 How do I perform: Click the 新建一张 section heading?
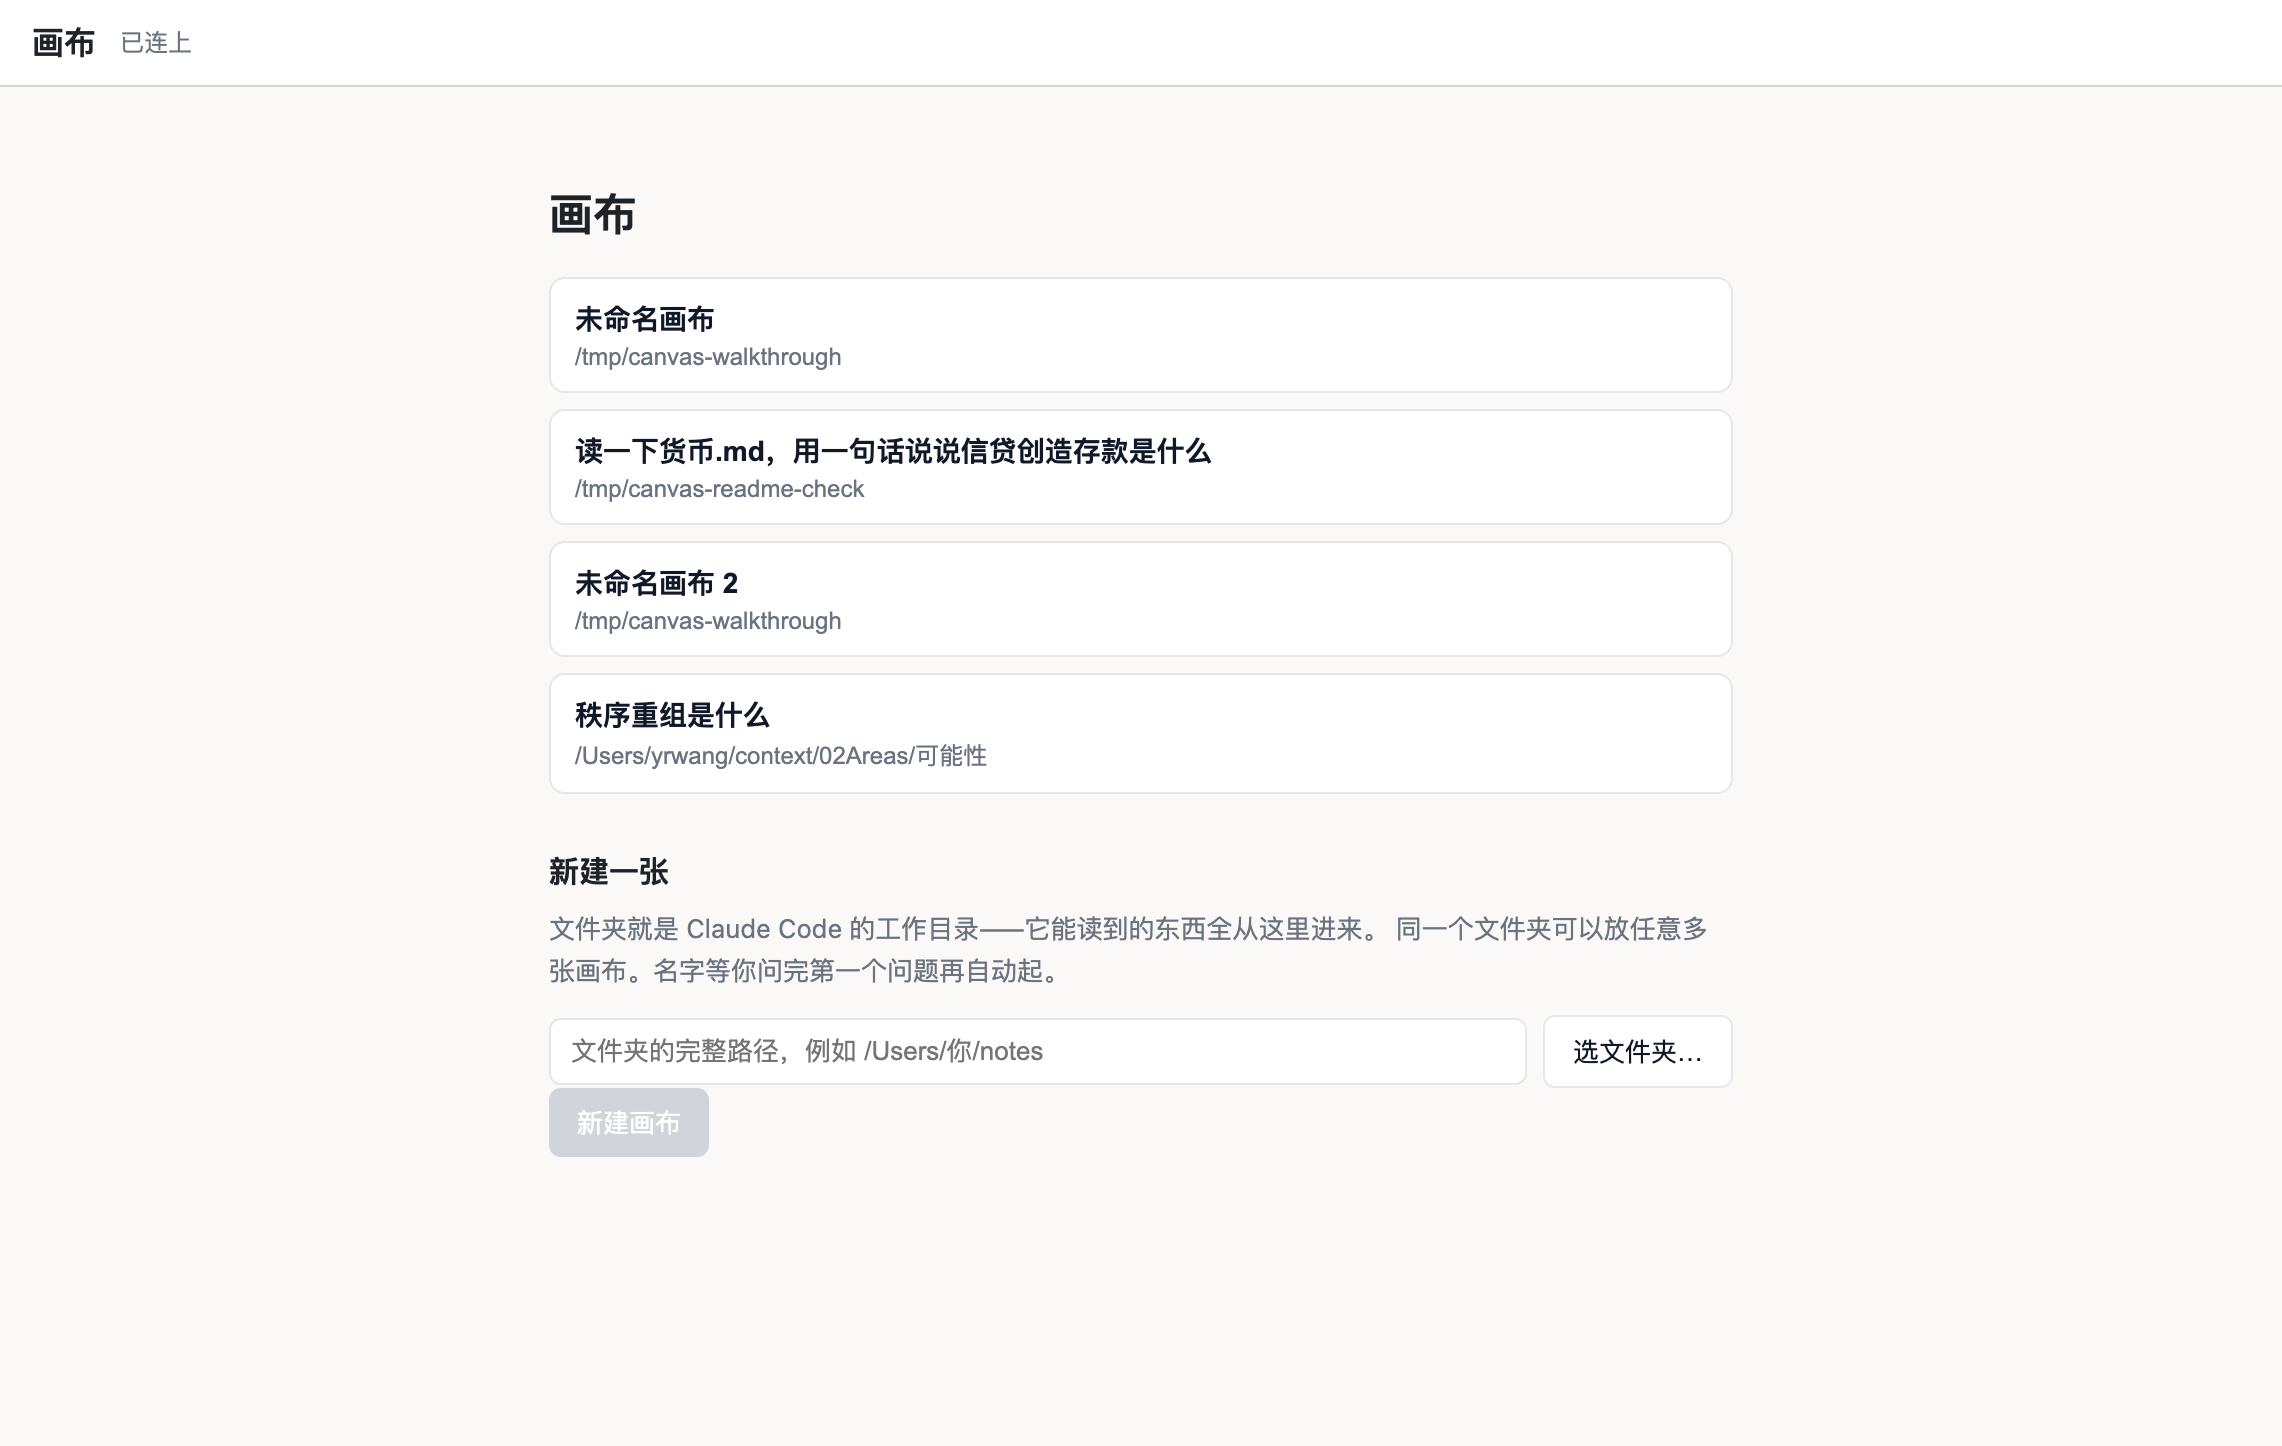(608, 871)
